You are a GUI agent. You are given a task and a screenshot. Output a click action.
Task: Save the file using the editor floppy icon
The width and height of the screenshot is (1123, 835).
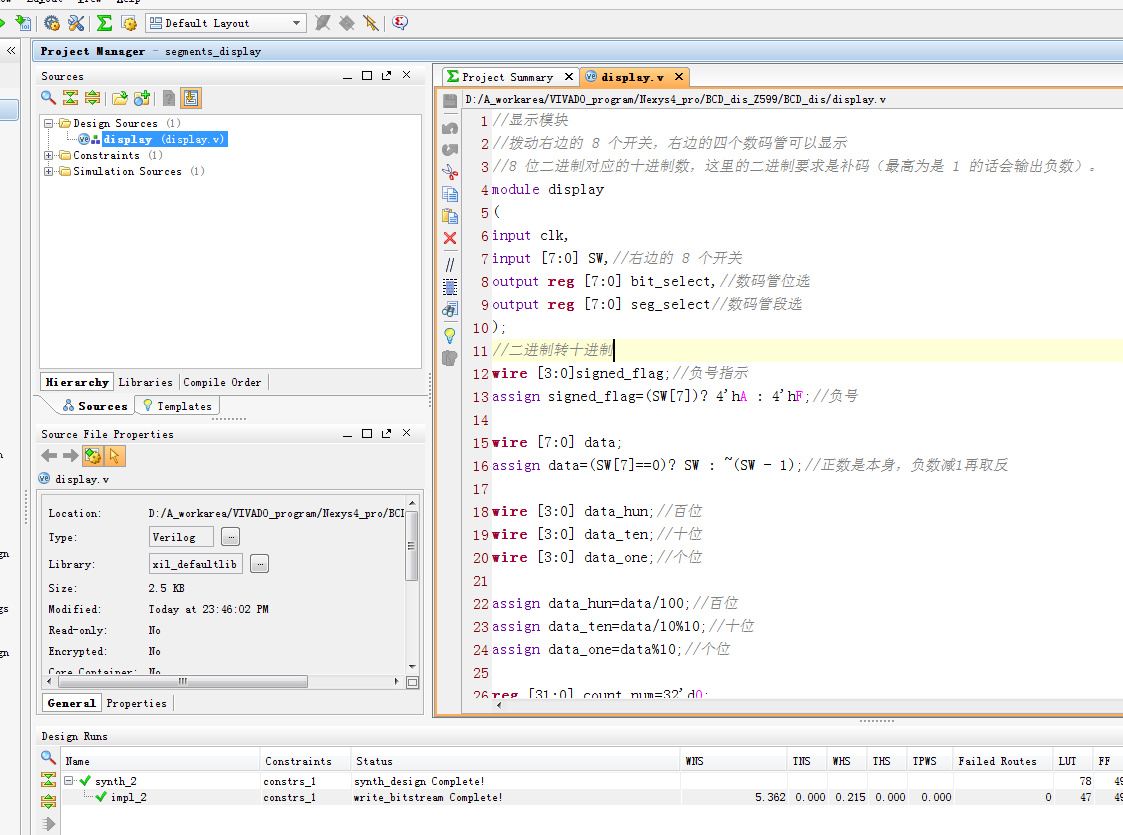coord(450,101)
